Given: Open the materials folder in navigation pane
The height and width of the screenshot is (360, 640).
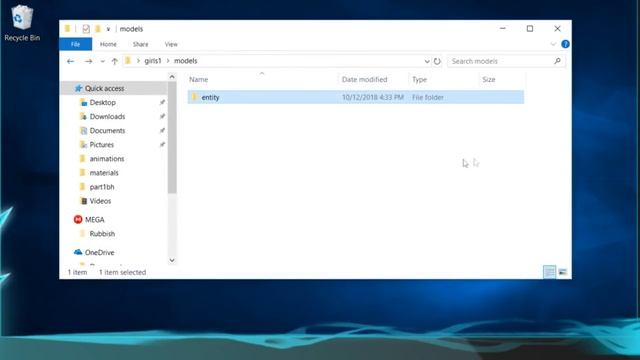Looking at the screenshot, I should 104,173.
